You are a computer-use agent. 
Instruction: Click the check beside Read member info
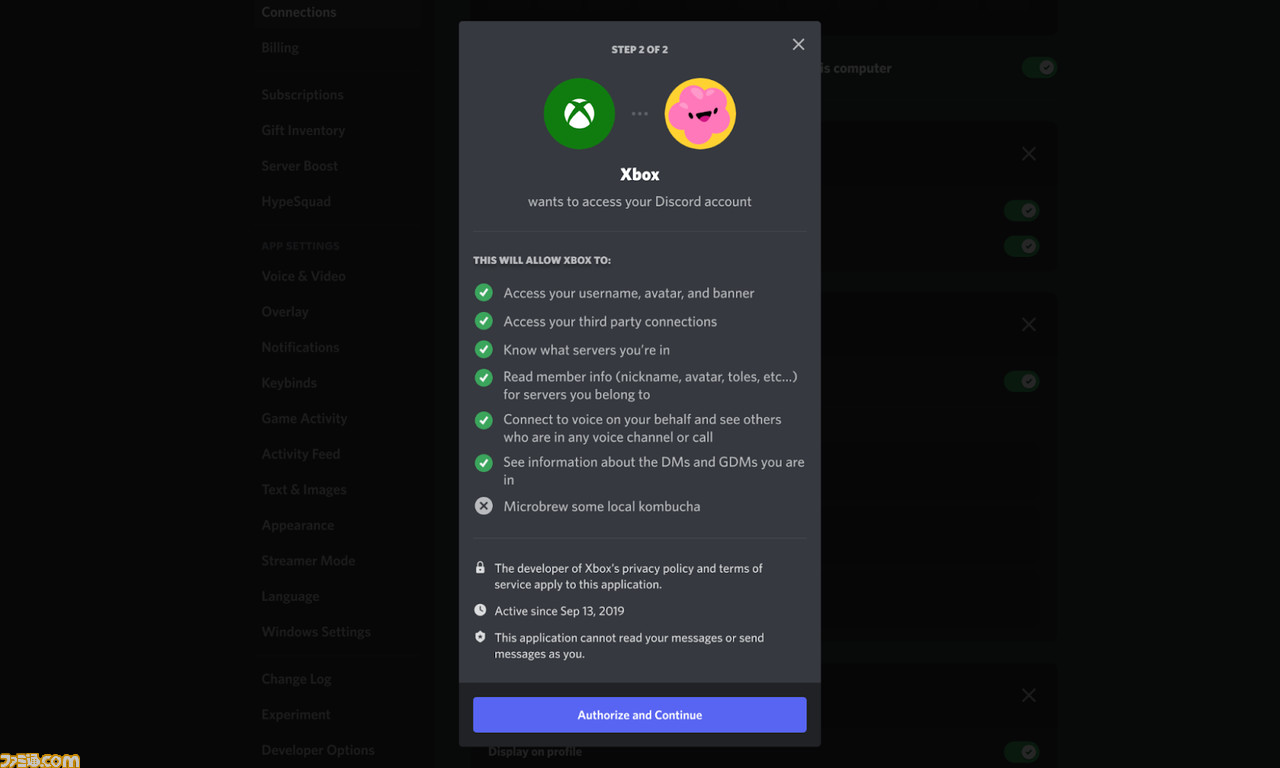tap(484, 378)
